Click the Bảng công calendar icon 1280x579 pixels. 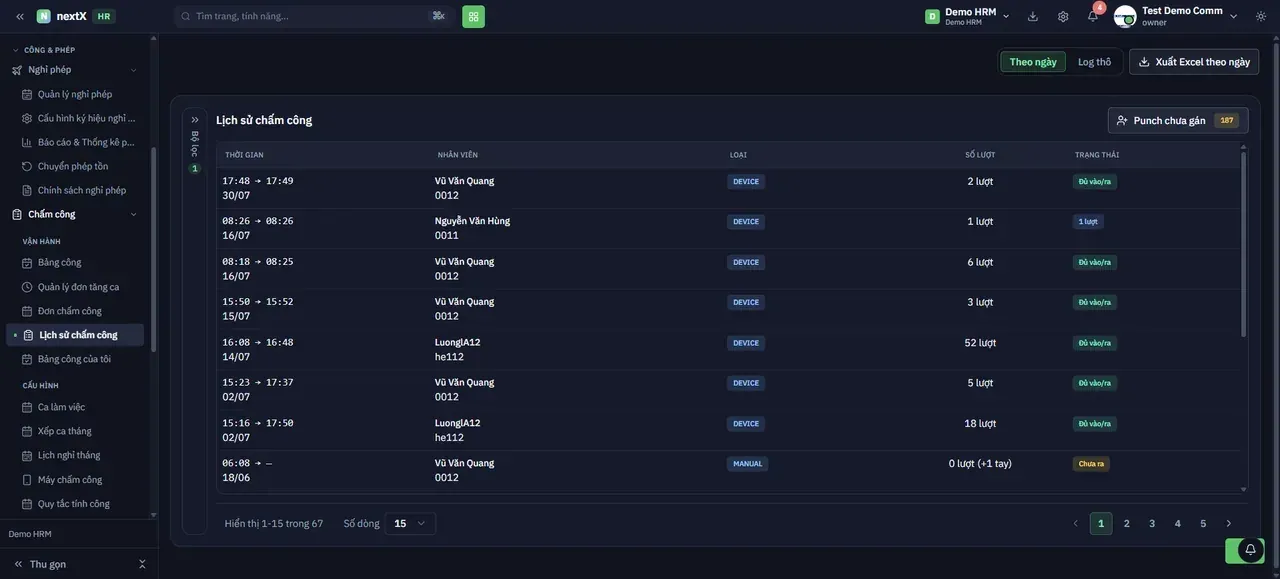[27, 262]
